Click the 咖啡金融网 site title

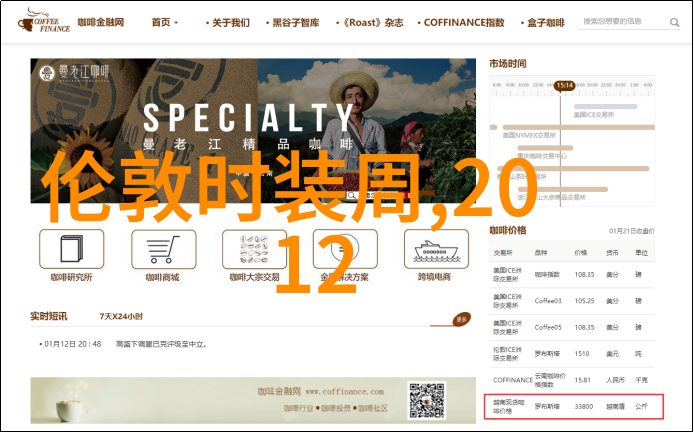(101, 22)
